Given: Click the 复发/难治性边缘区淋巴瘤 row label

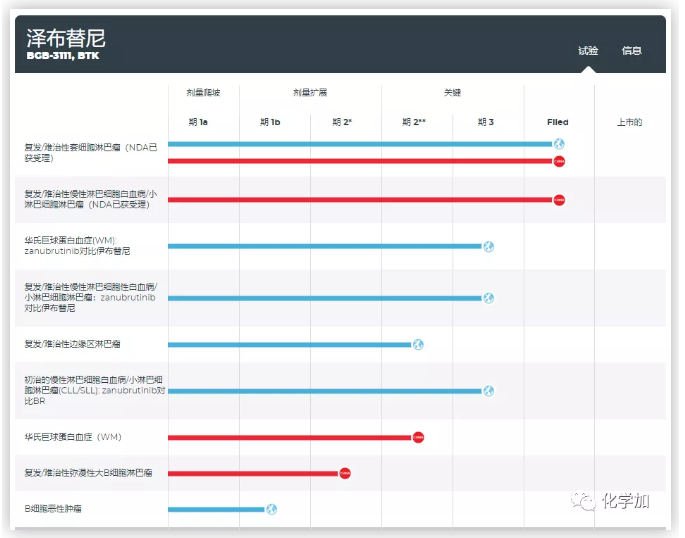Looking at the screenshot, I should [x=73, y=345].
